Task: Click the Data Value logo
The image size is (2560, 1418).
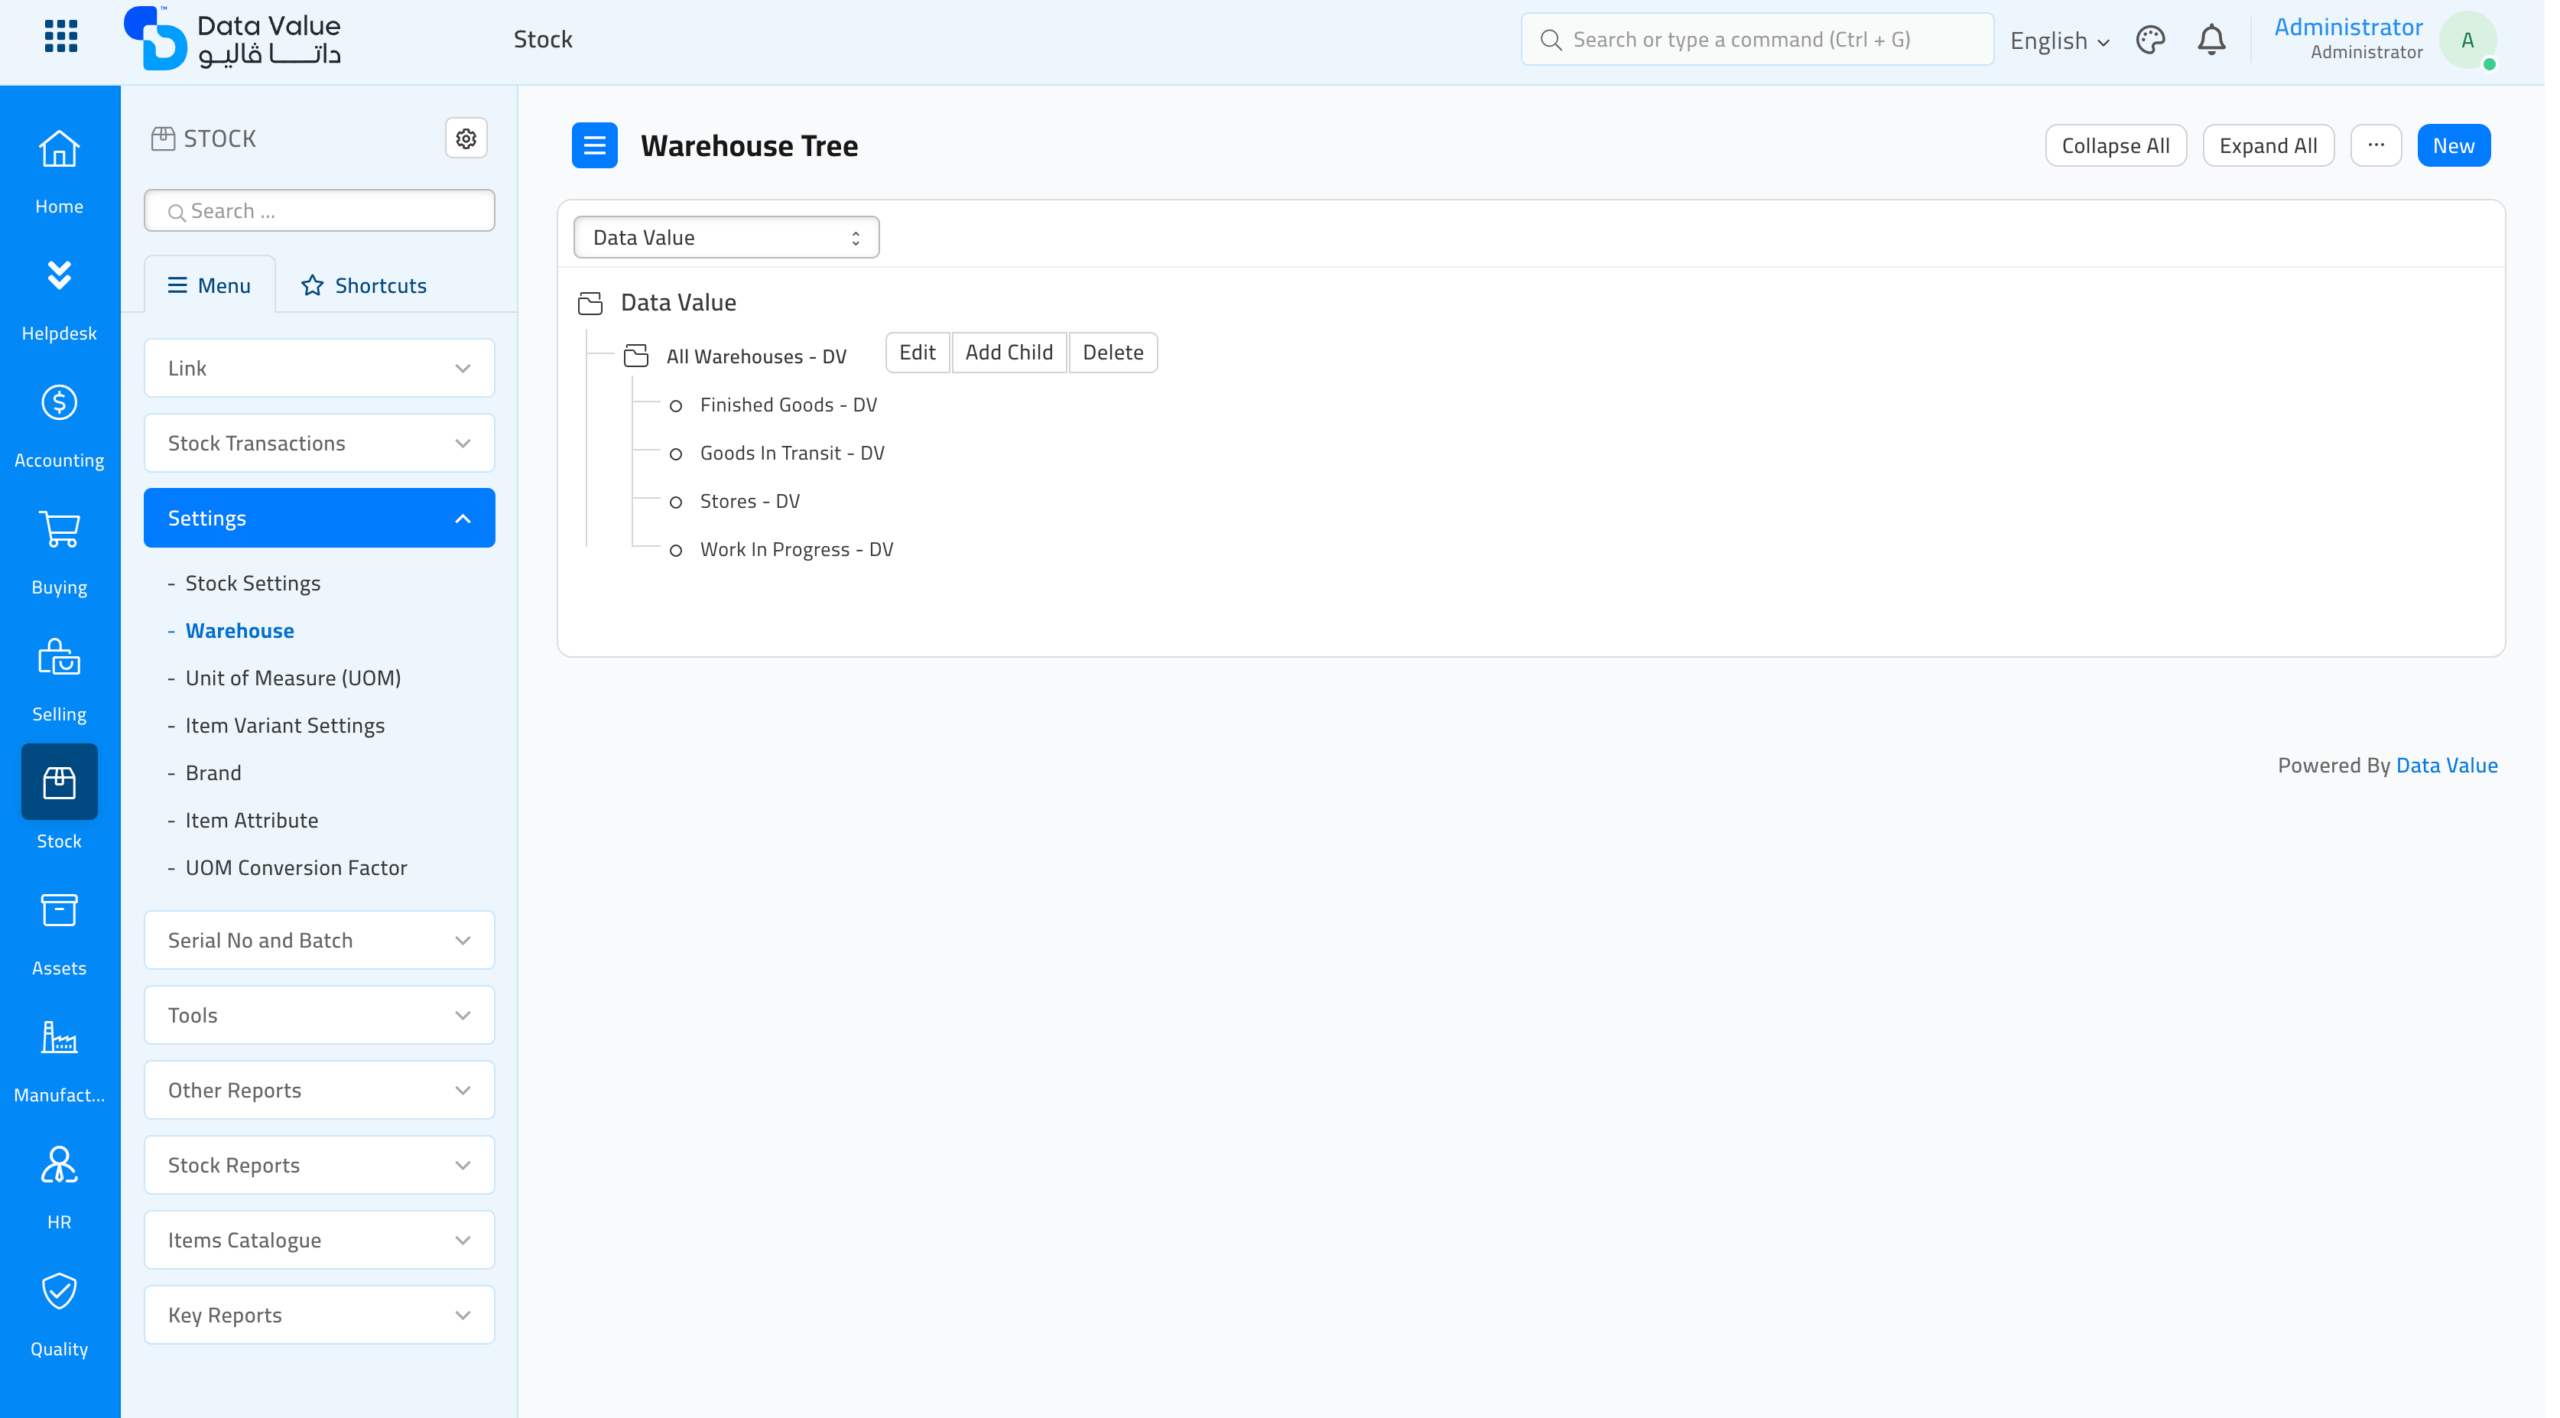Action: click(x=232, y=39)
